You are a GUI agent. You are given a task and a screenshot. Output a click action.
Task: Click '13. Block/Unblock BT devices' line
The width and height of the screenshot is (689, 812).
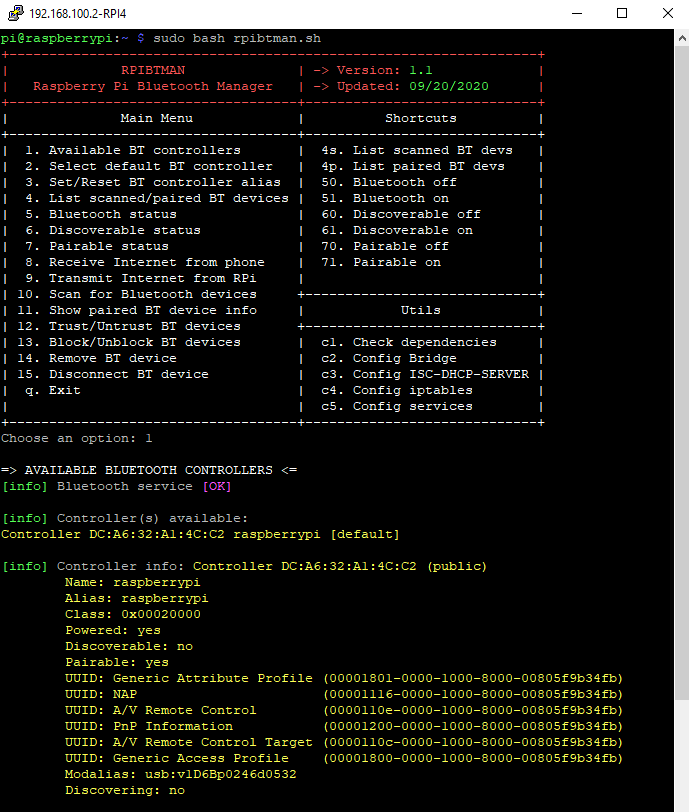click(x=129, y=343)
